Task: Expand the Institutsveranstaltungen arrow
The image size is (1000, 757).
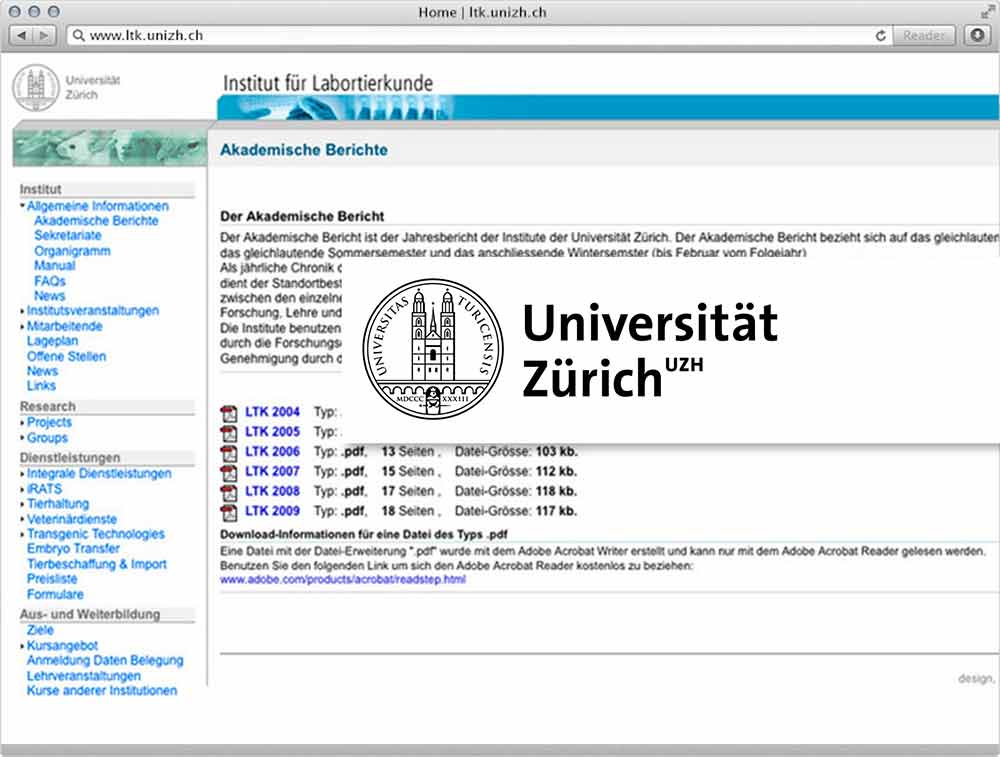Action: 22,312
